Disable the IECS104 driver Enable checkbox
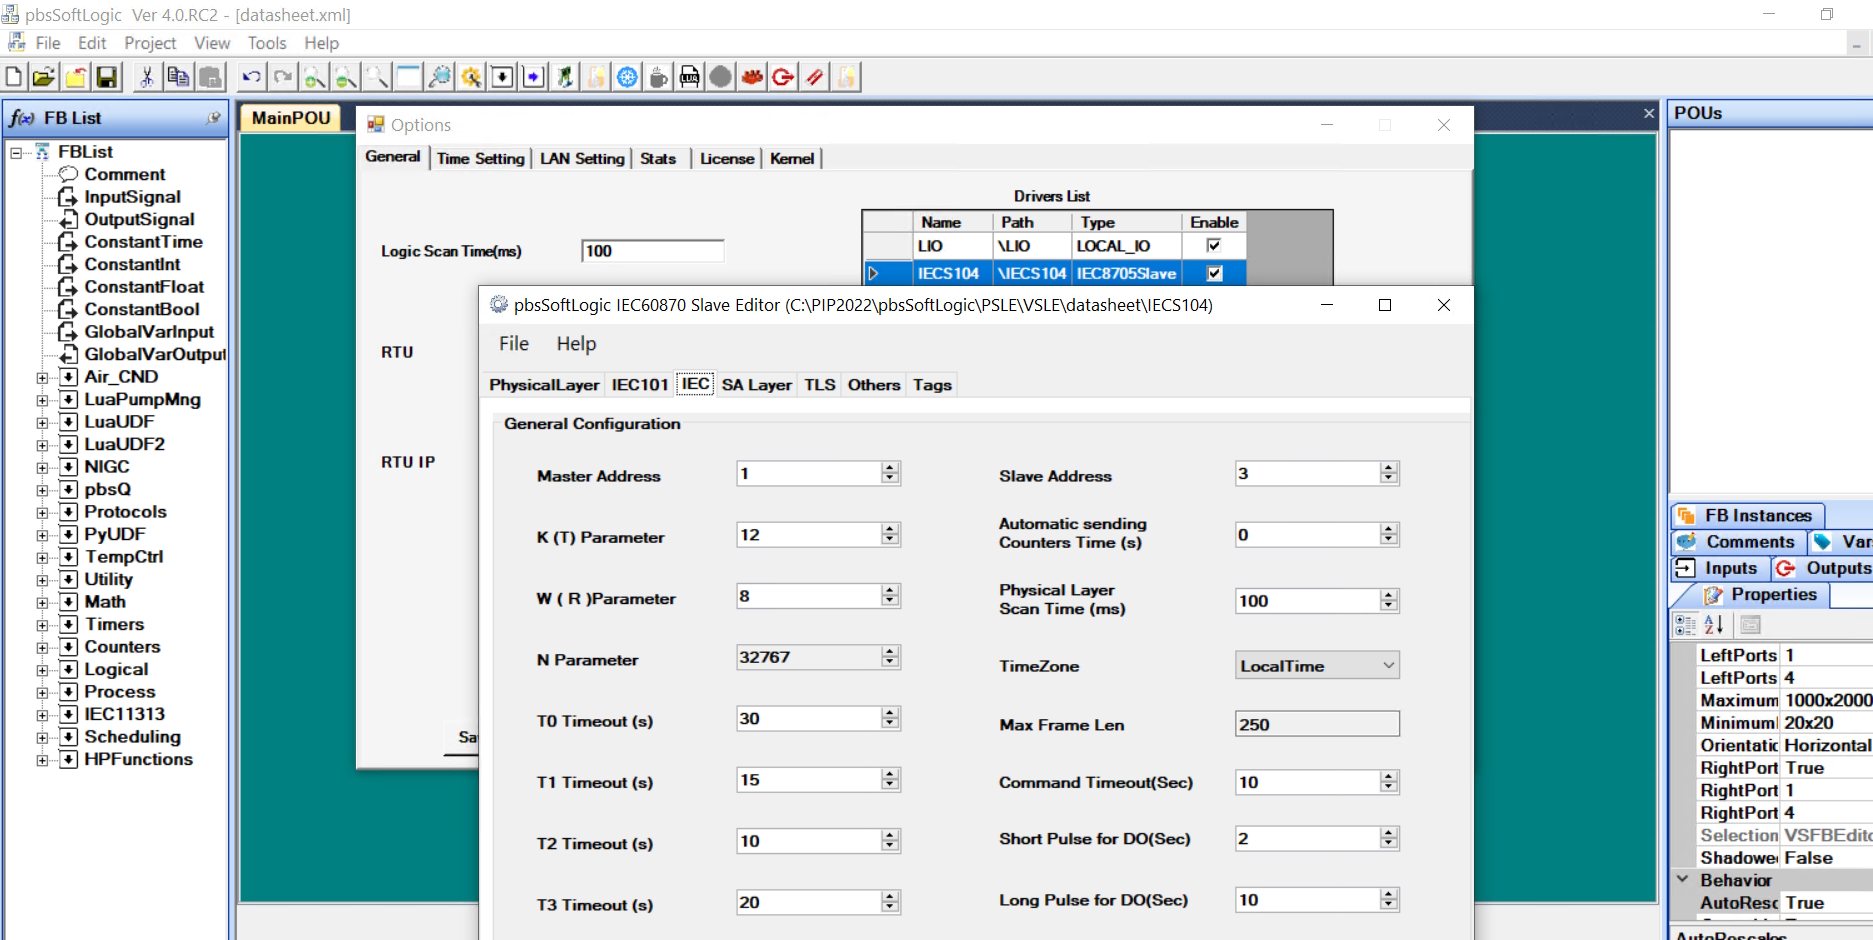This screenshot has height=940, width=1873. pos(1213,272)
